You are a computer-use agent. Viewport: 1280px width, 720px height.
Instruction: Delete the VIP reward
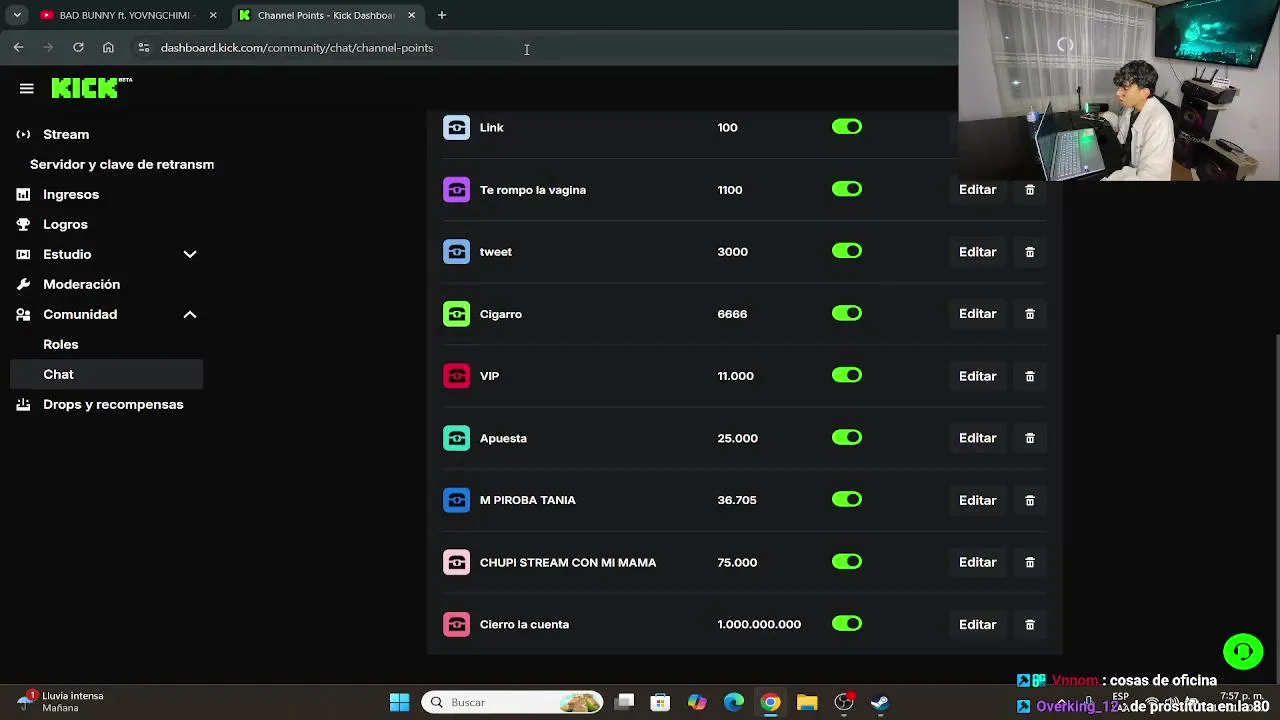pyautogui.click(x=1029, y=376)
